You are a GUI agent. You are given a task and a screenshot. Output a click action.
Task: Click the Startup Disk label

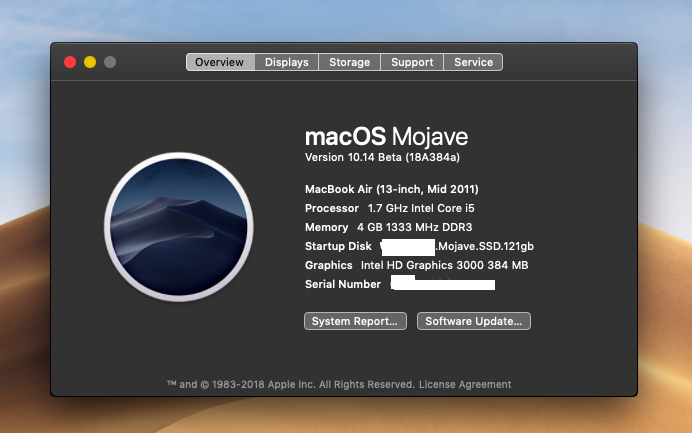[338, 246]
